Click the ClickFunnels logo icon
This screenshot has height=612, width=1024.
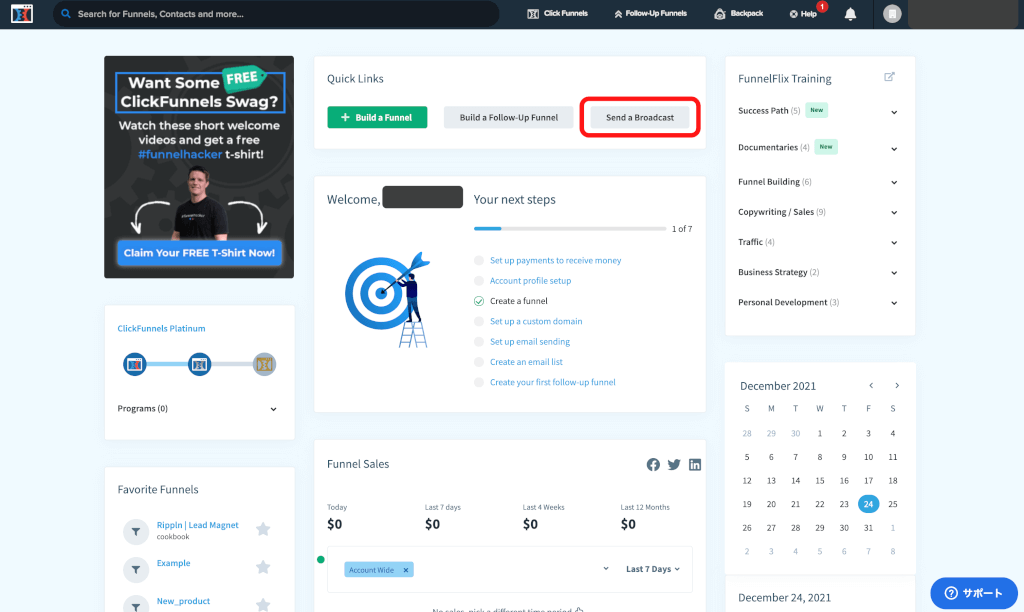pyautogui.click(x=22, y=14)
